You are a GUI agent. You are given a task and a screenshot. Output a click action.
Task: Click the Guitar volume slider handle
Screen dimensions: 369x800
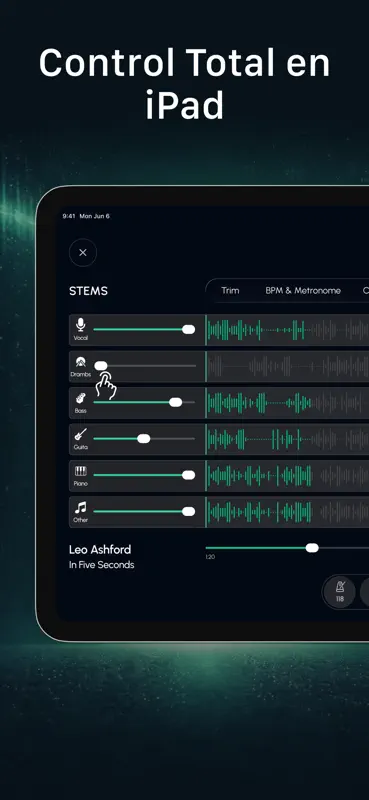[x=144, y=438]
